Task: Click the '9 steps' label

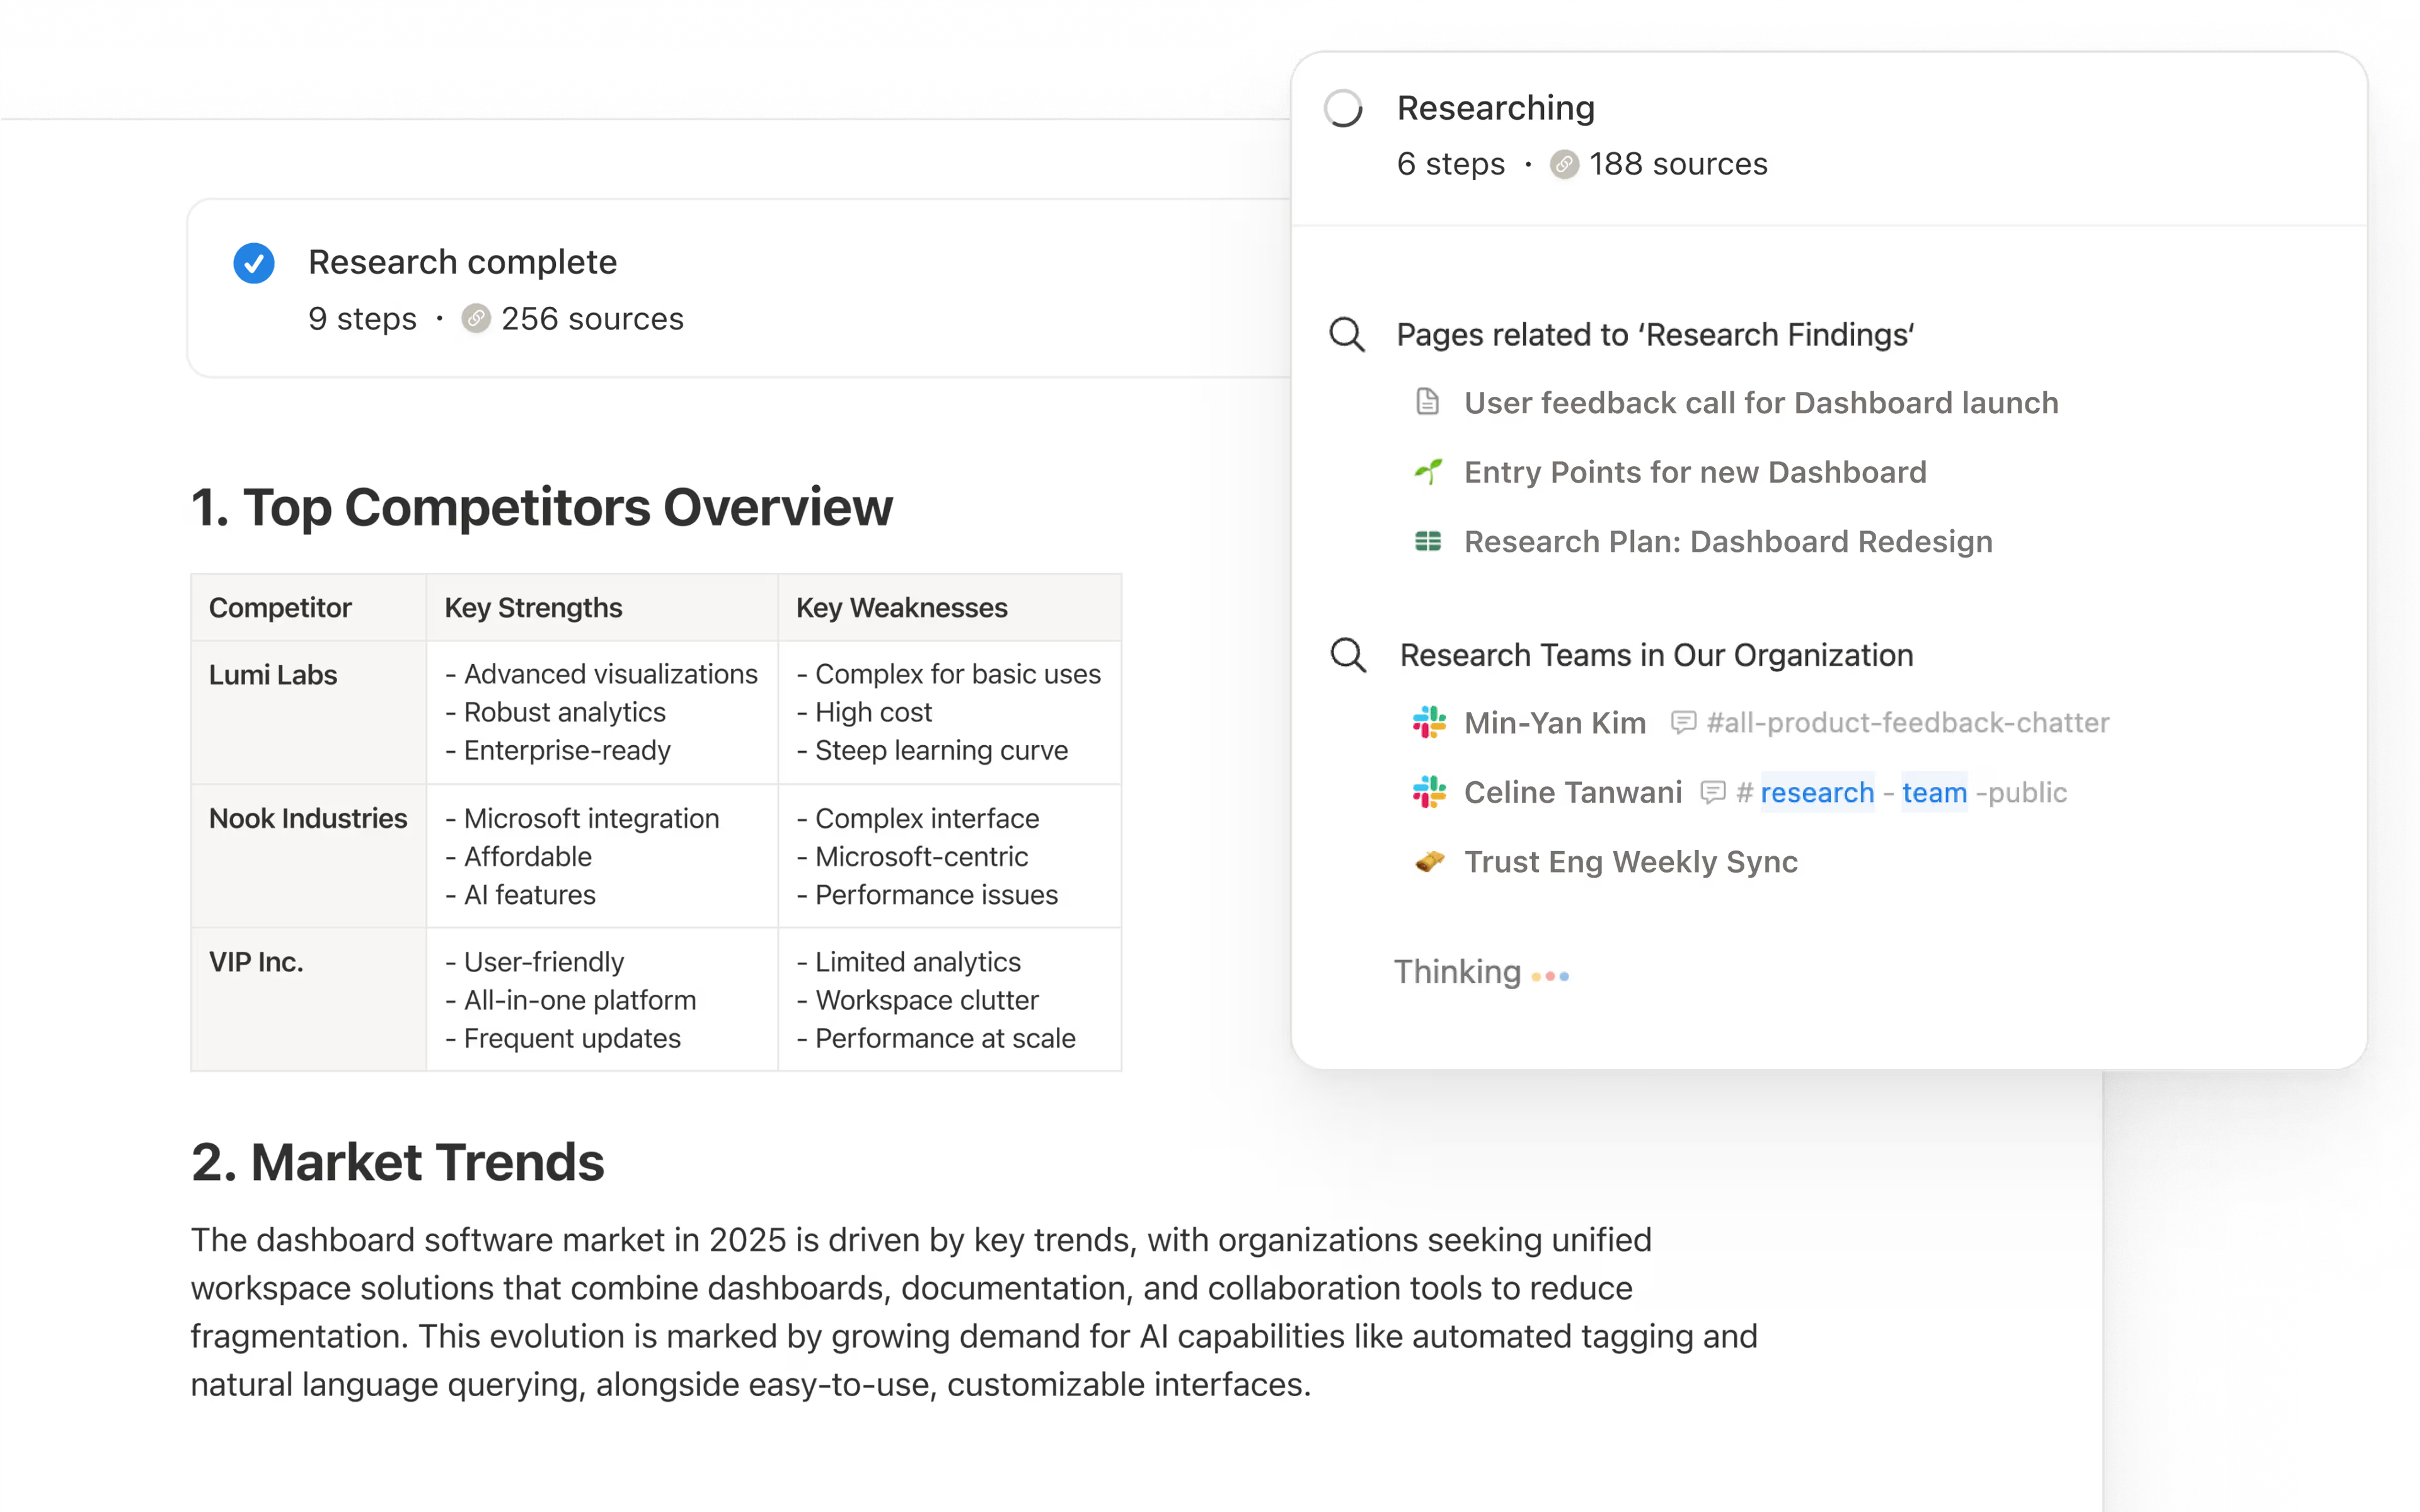Action: pos(362,319)
